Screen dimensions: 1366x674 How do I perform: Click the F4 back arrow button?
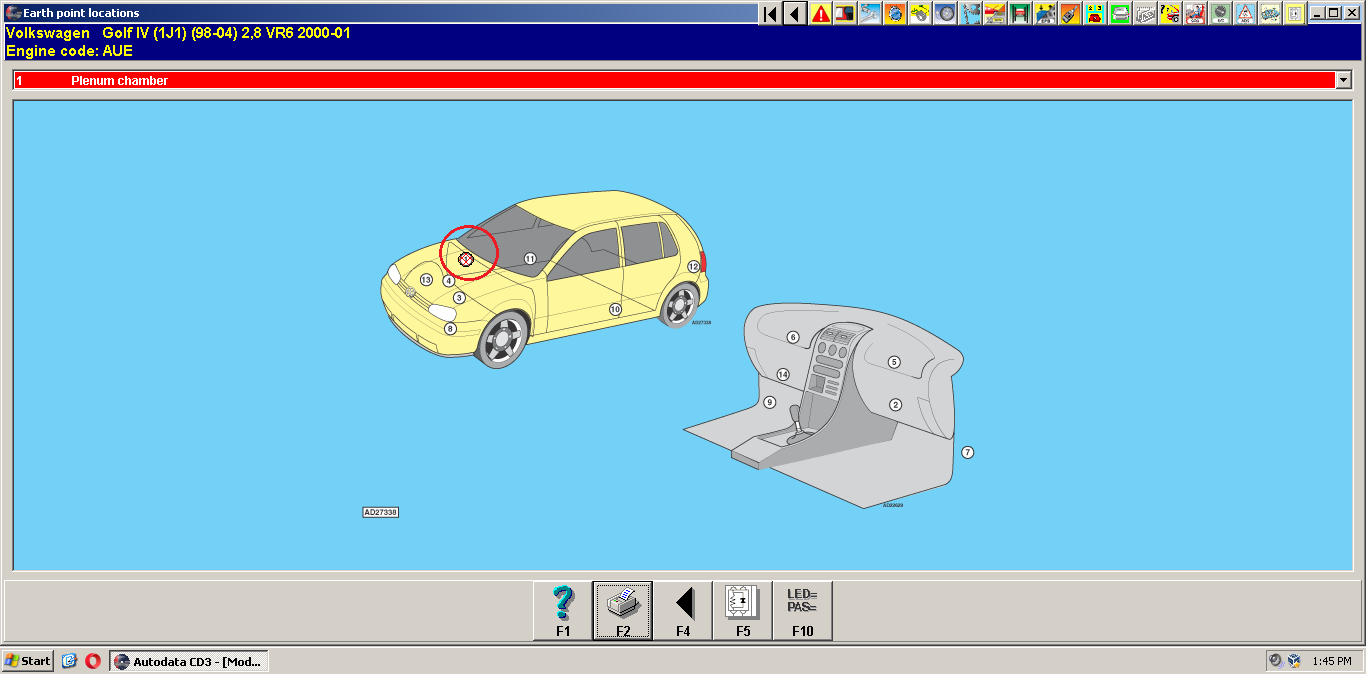(x=683, y=610)
